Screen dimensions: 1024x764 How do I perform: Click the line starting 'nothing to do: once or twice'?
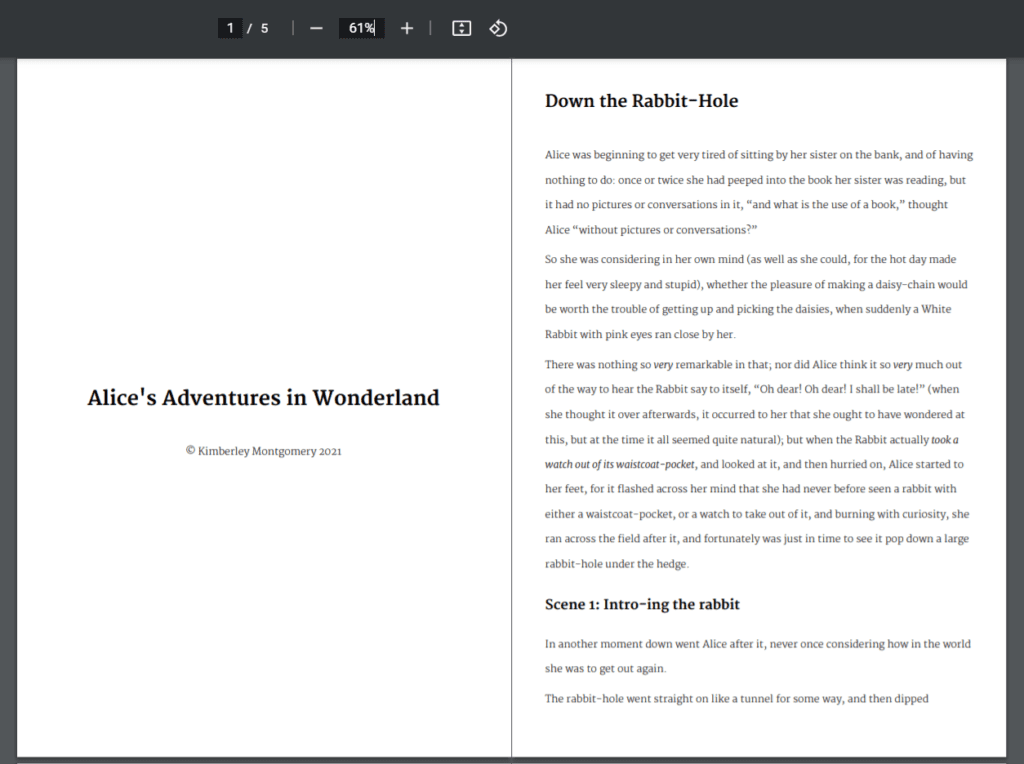pyautogui.click(x=755, y=180)
